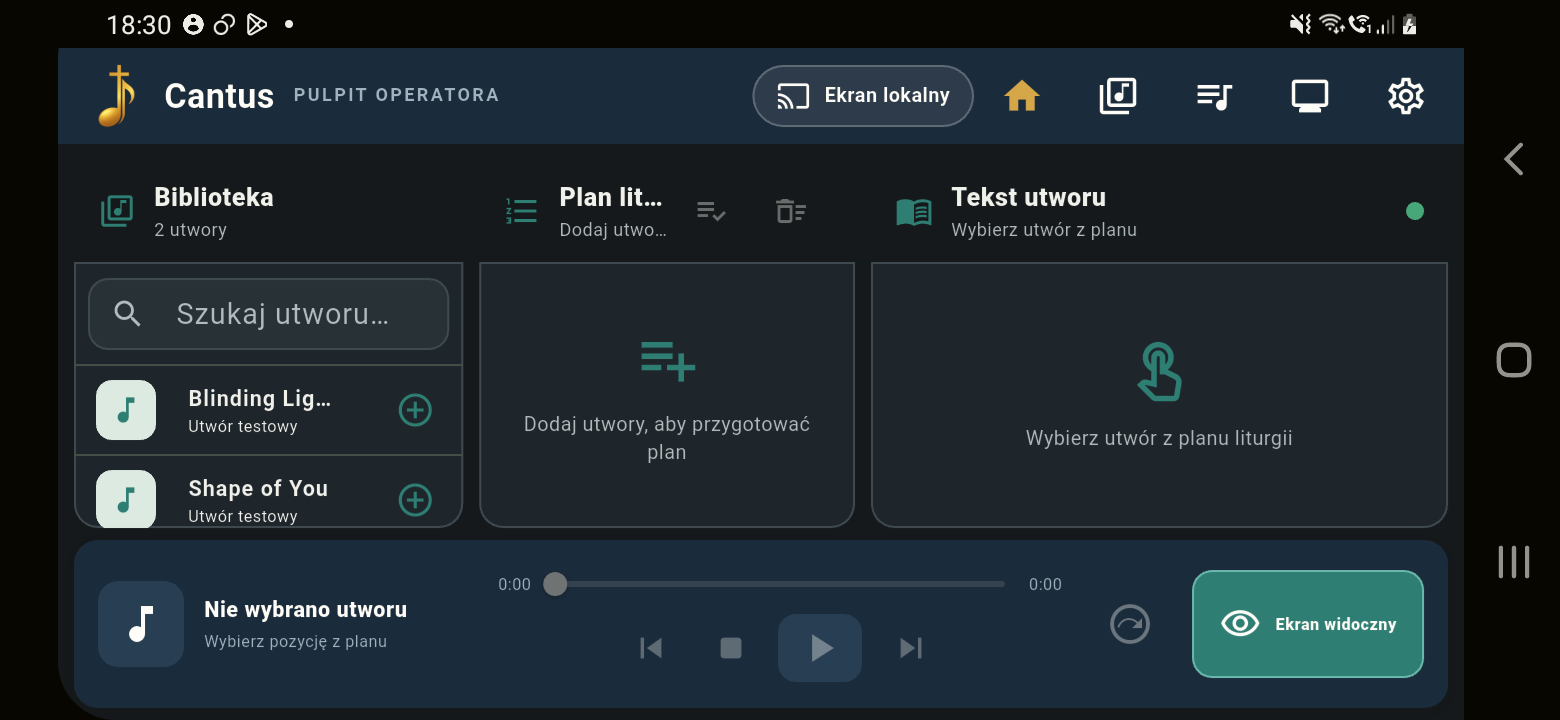
Task: Select the Shape of You library entry
Action: [268, 491]
